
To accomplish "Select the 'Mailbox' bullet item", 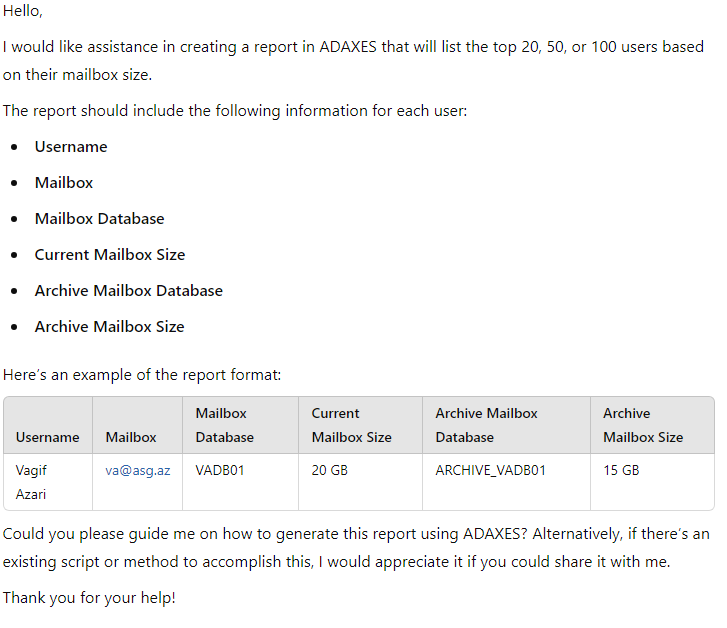I will tap(64, 183).
